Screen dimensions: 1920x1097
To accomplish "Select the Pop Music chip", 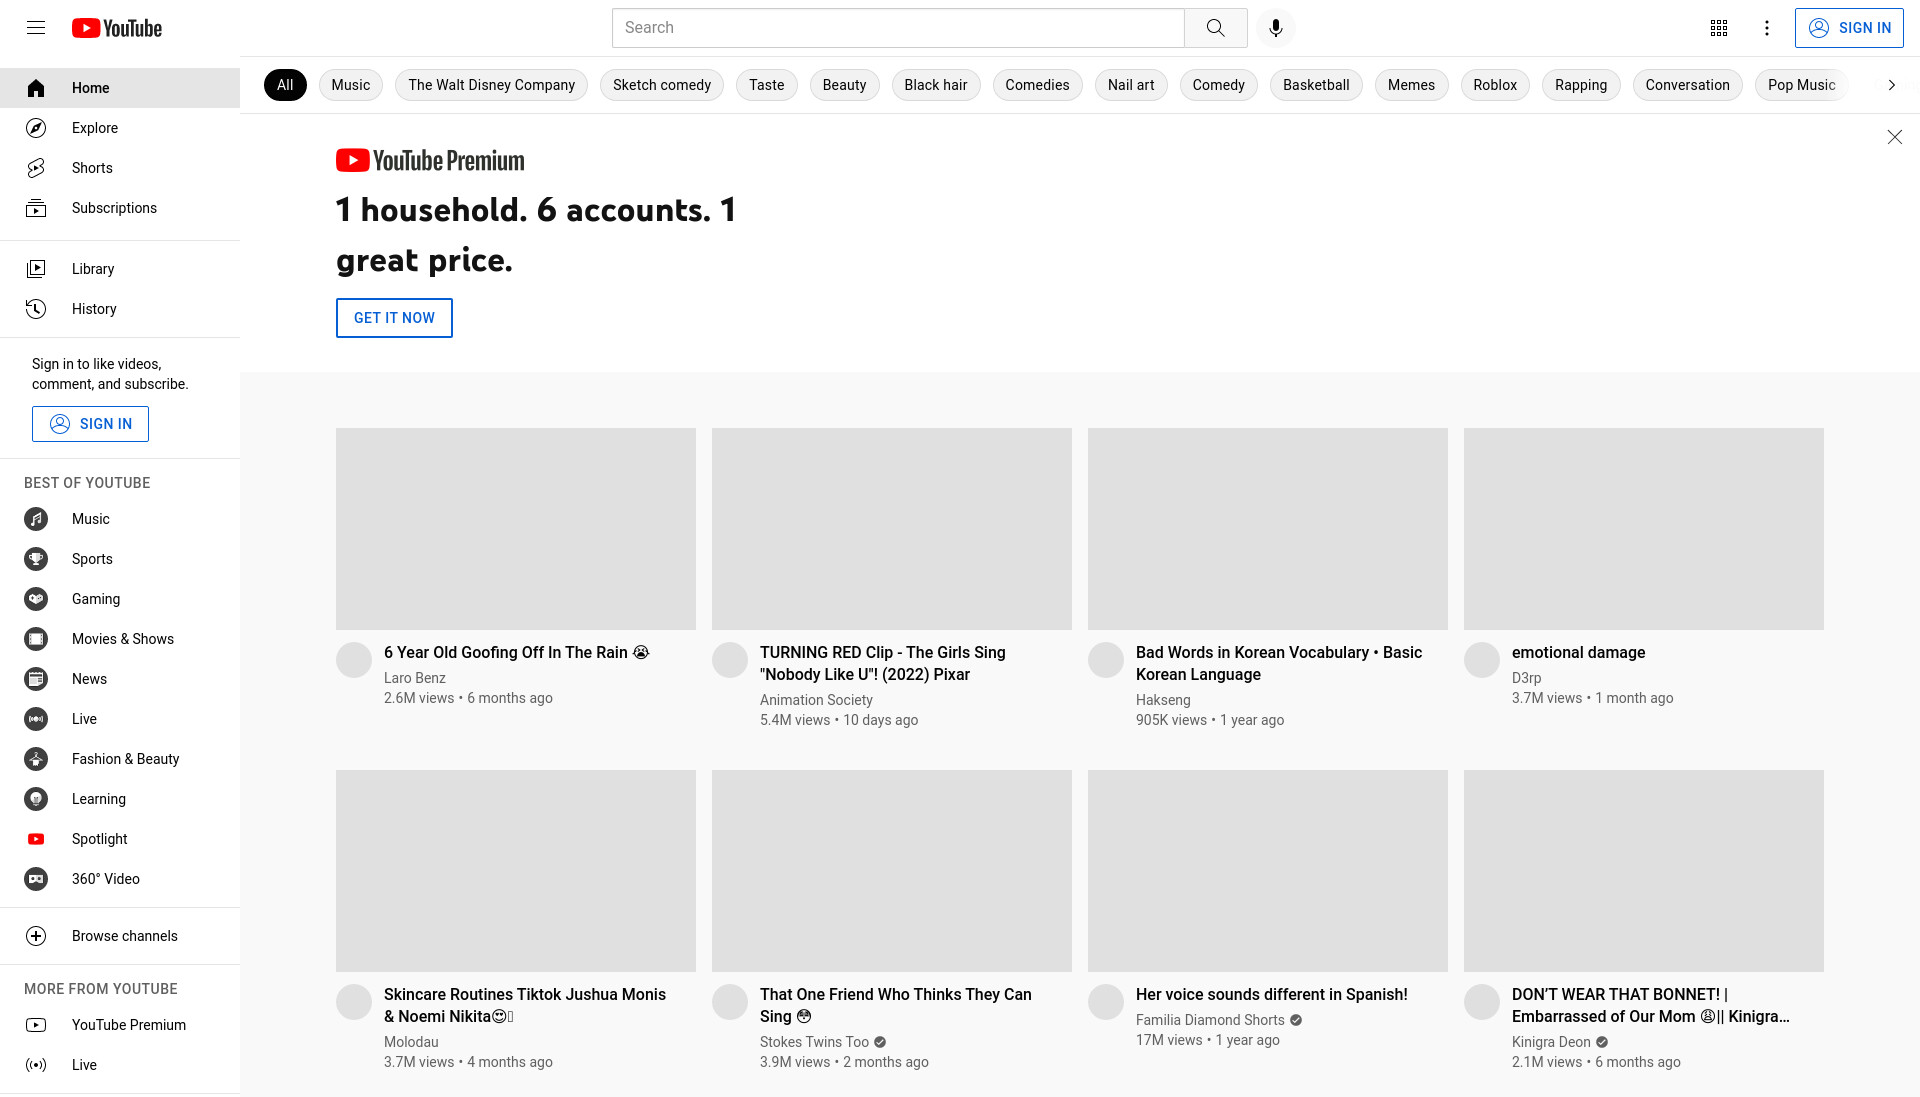I will pyautogui.click(x=1801, y=85).
